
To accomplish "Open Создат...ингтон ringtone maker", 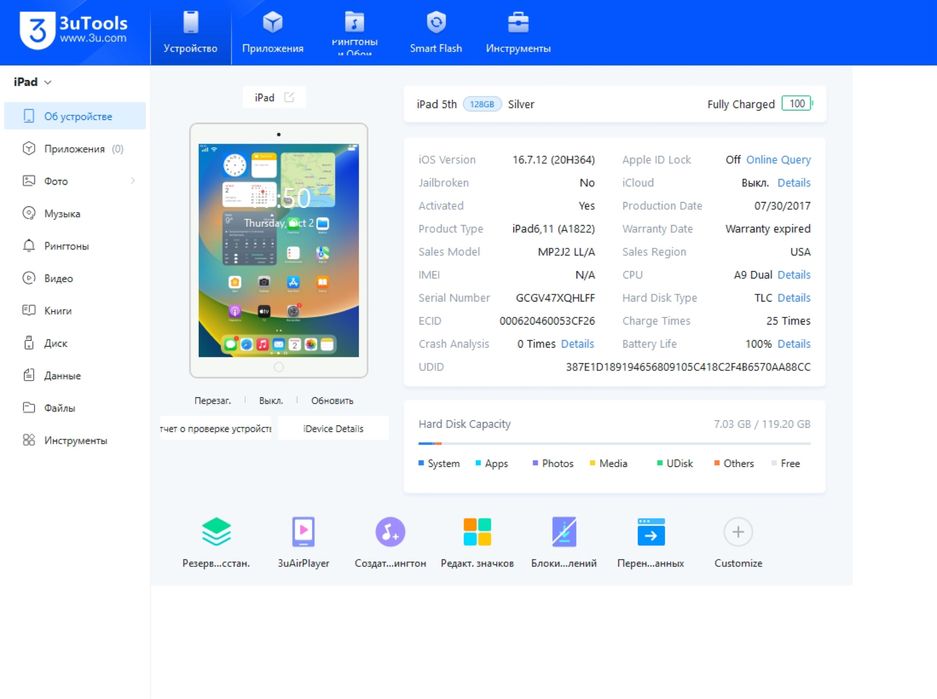I will (390, 542).
